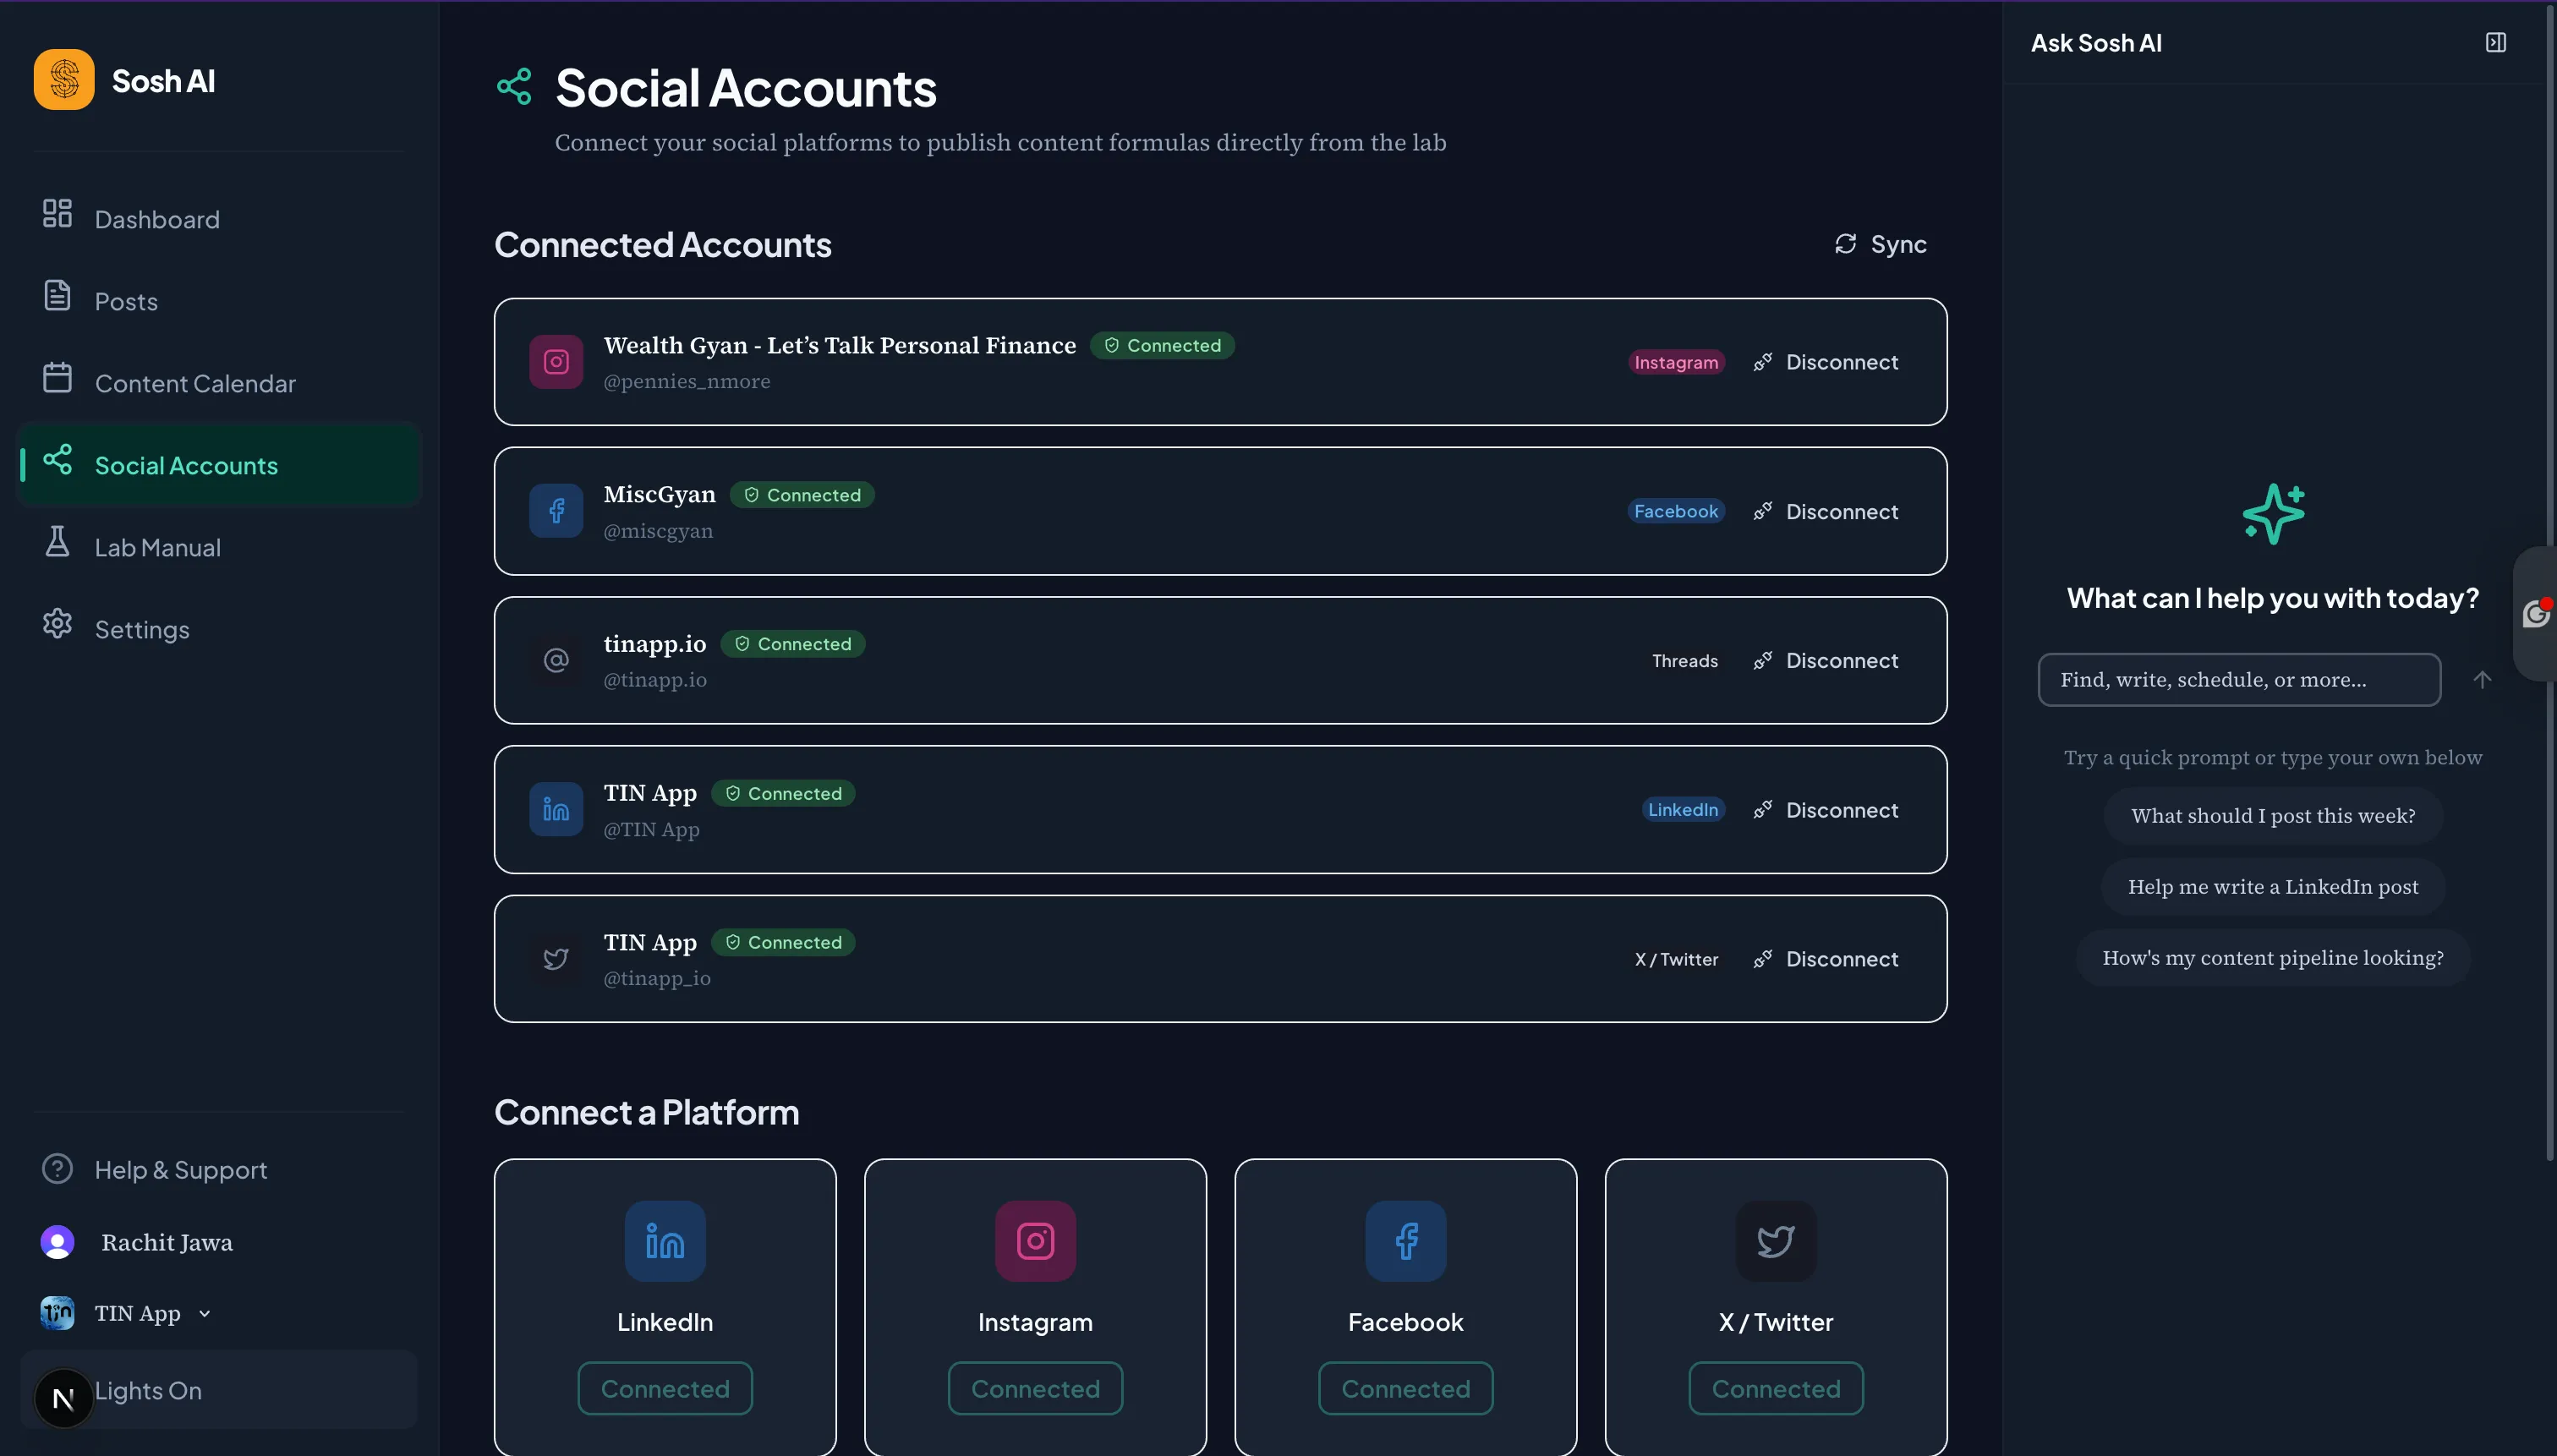The height and width of the screenshot is (1456, 2557).
Task: Click the @miscgyan handle
Action: (x=658, y=531)
